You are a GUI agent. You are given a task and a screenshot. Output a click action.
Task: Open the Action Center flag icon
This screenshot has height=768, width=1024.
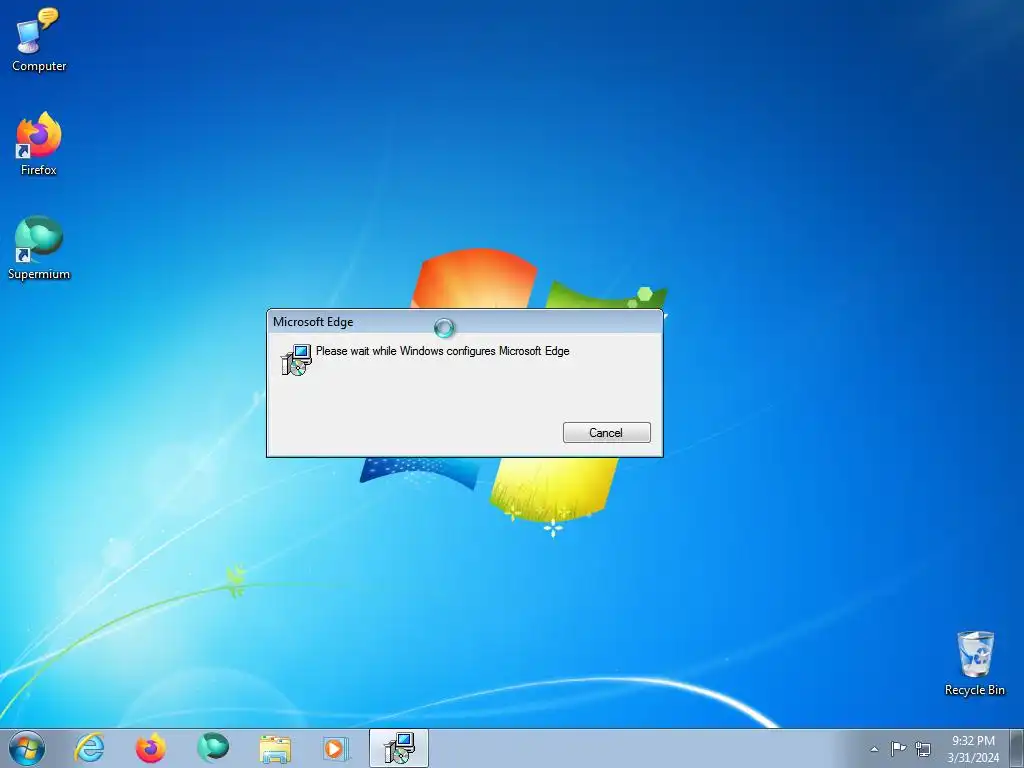(x=899, y=748)
